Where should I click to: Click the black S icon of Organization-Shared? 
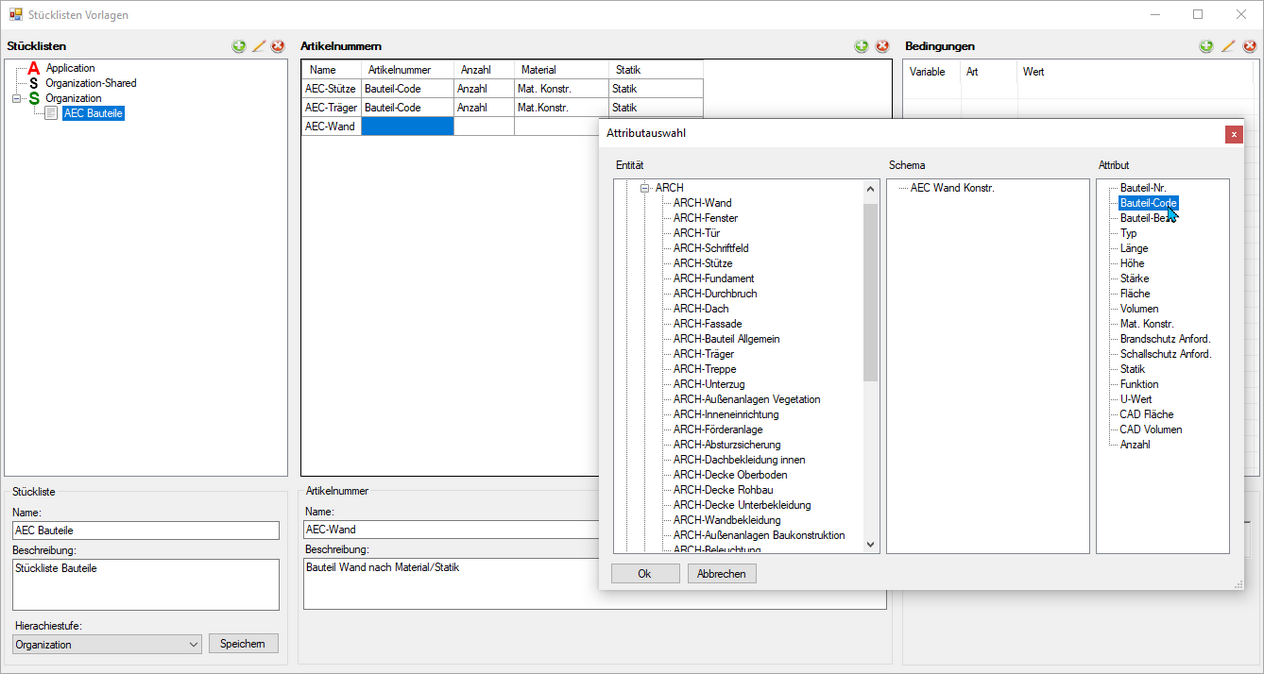(34, 83)
